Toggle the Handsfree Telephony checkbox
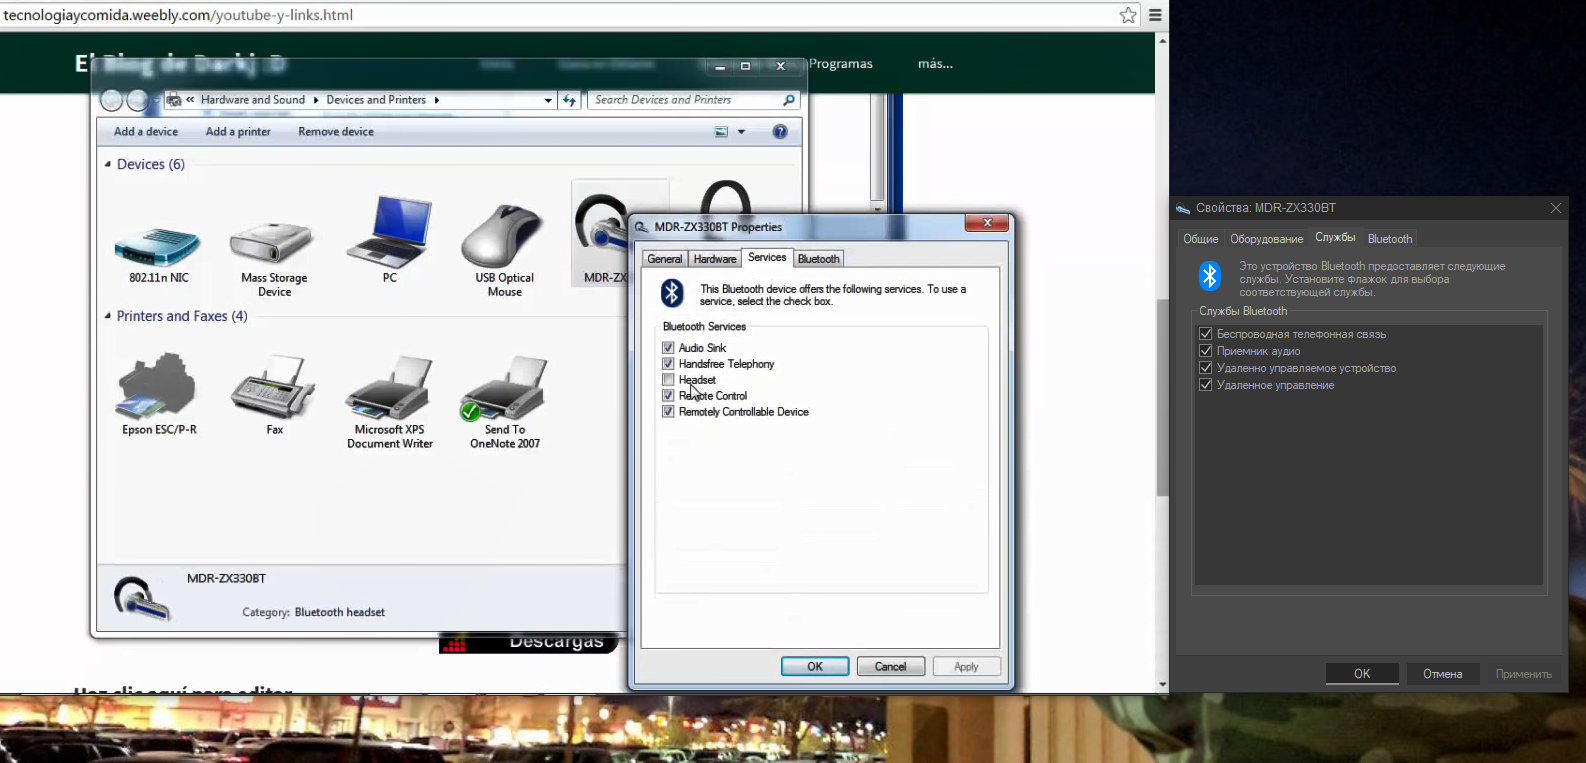This screenshot has height=763, width=1586. click(668, 364)
